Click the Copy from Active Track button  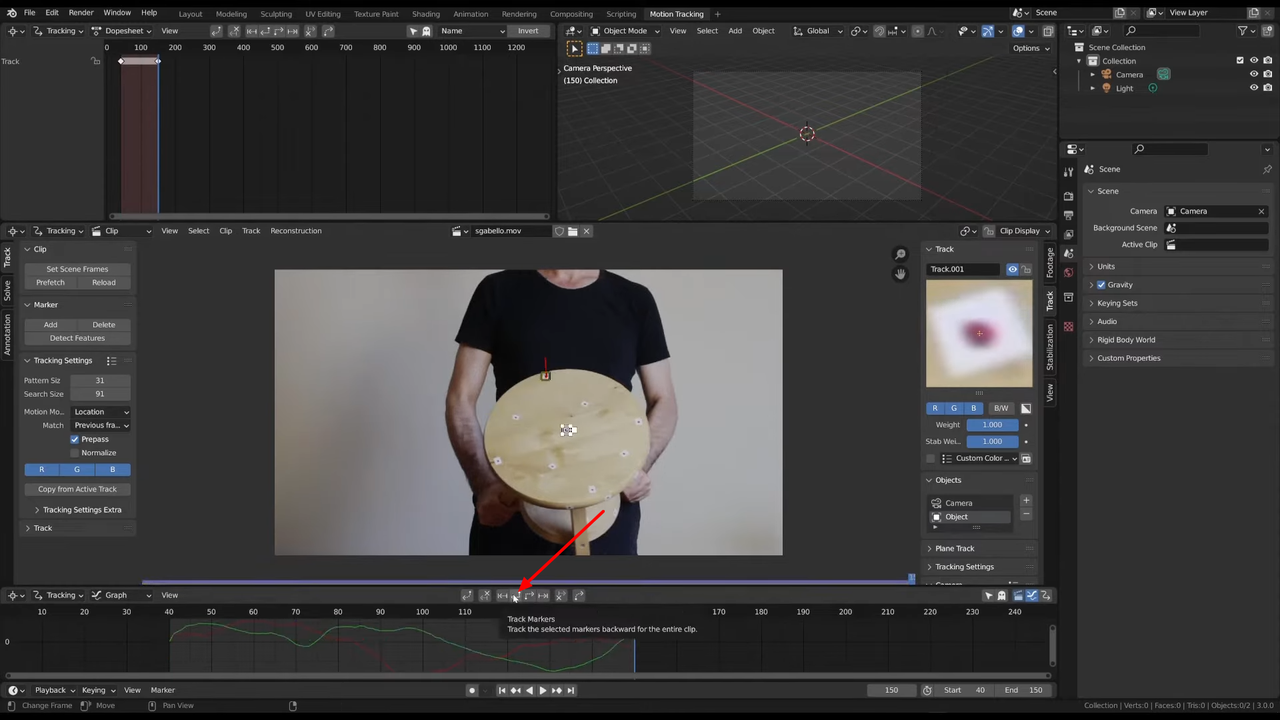click(77, 488)
